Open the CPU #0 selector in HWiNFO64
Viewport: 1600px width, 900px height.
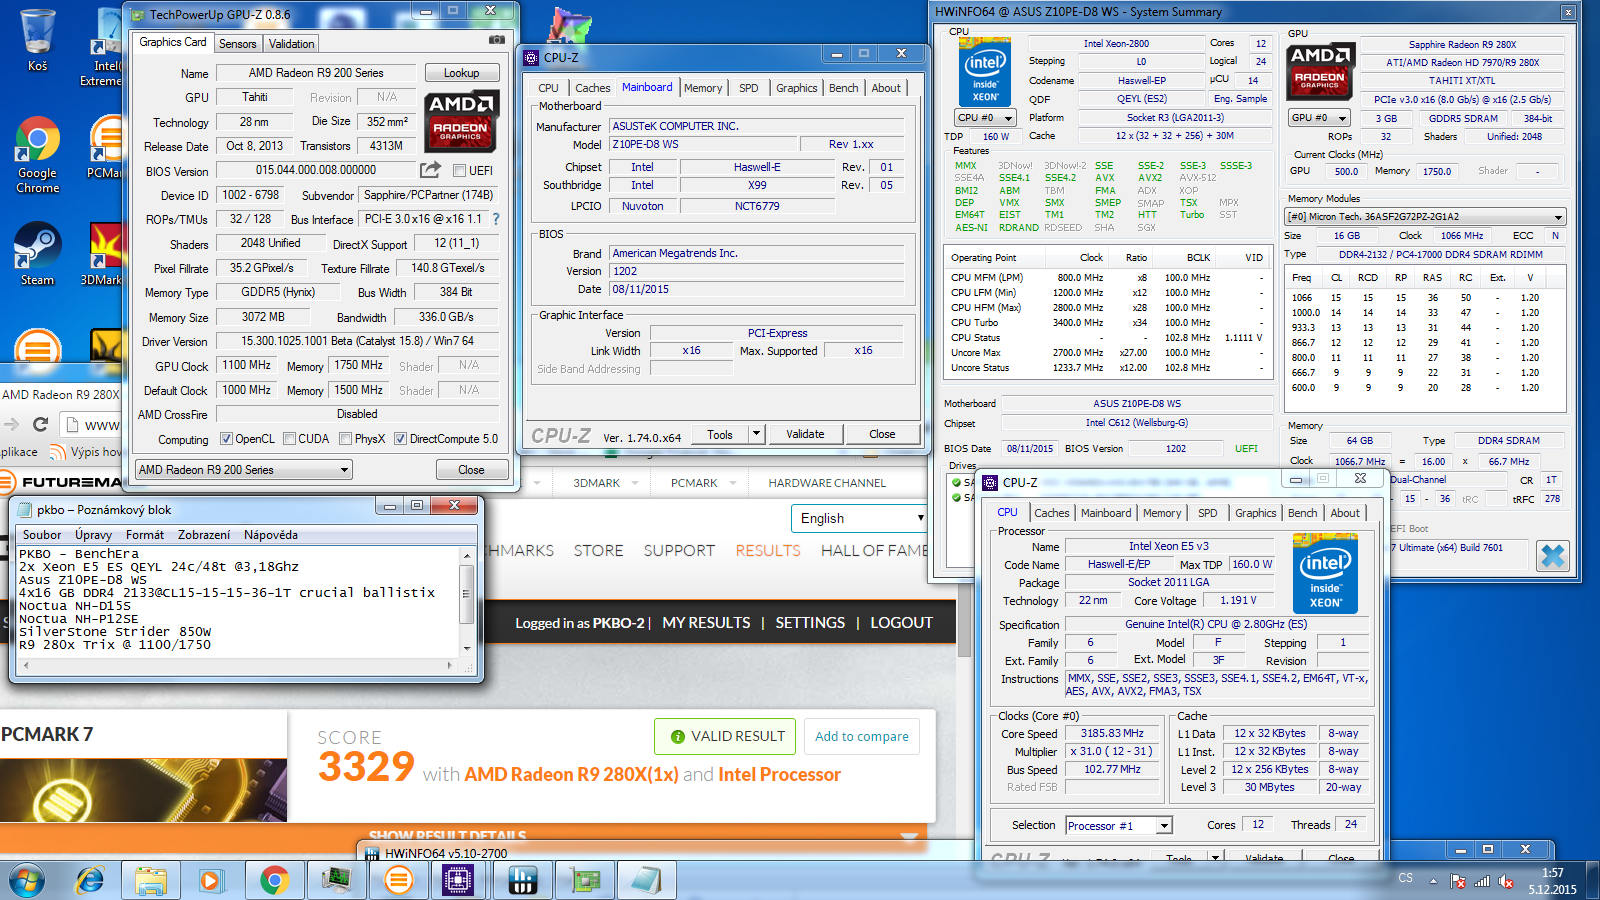tap(985, 118)
